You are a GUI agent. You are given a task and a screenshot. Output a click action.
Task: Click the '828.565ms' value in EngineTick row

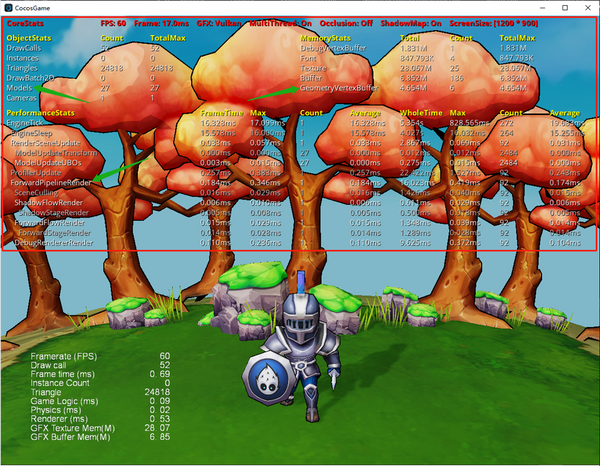click(470, 123)
